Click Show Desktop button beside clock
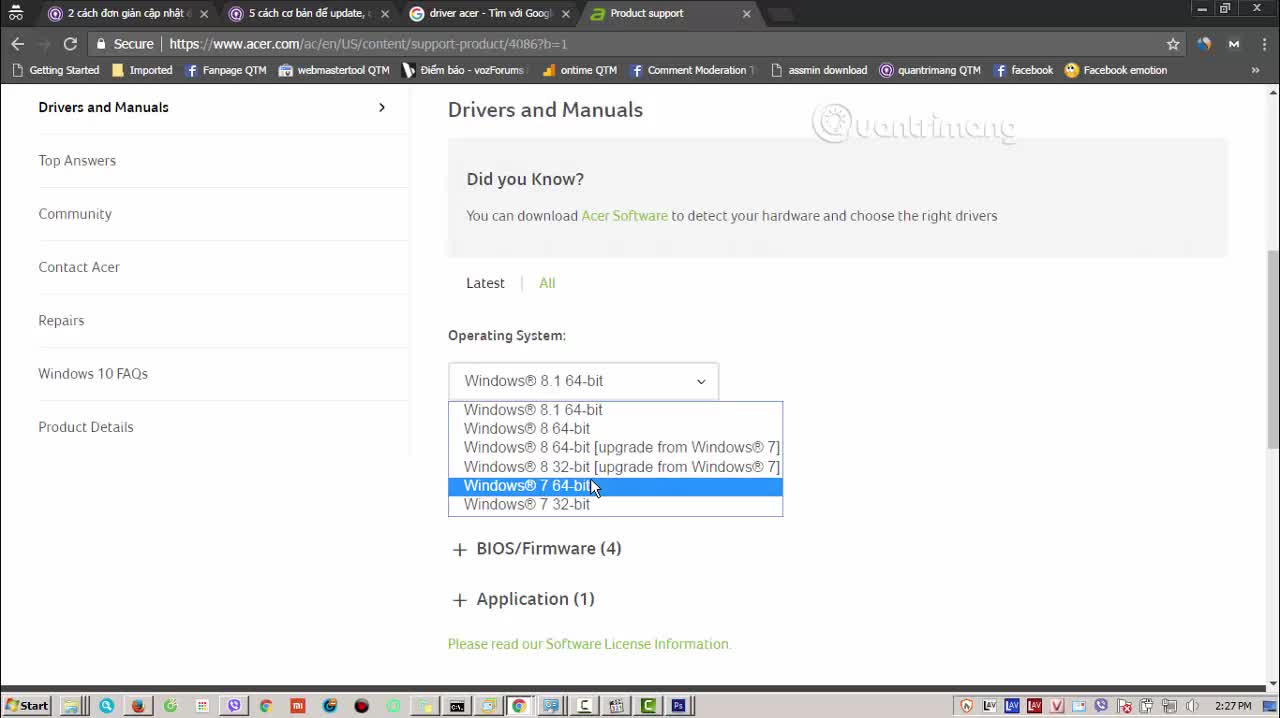 1269,705
